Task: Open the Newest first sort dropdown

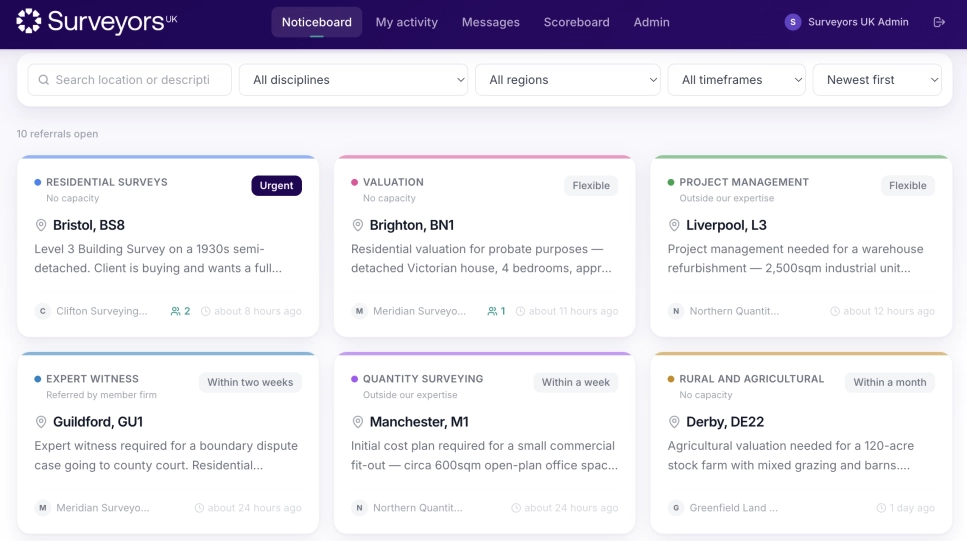Action: (x=877, y=80)
